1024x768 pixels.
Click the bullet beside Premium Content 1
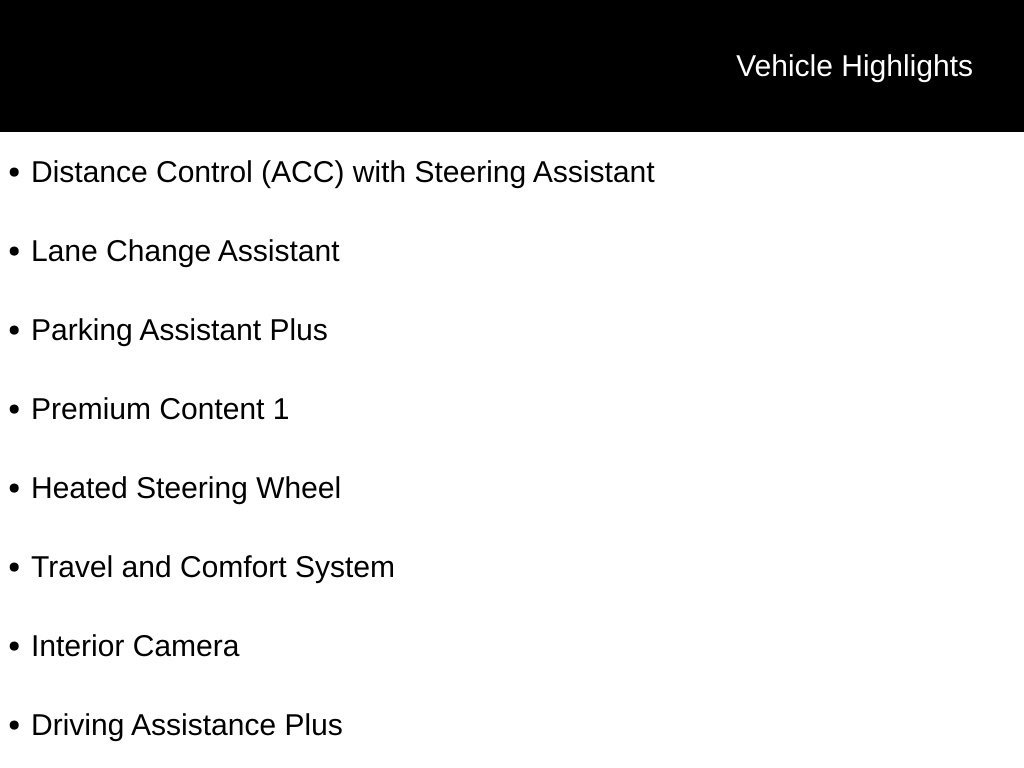14,410
